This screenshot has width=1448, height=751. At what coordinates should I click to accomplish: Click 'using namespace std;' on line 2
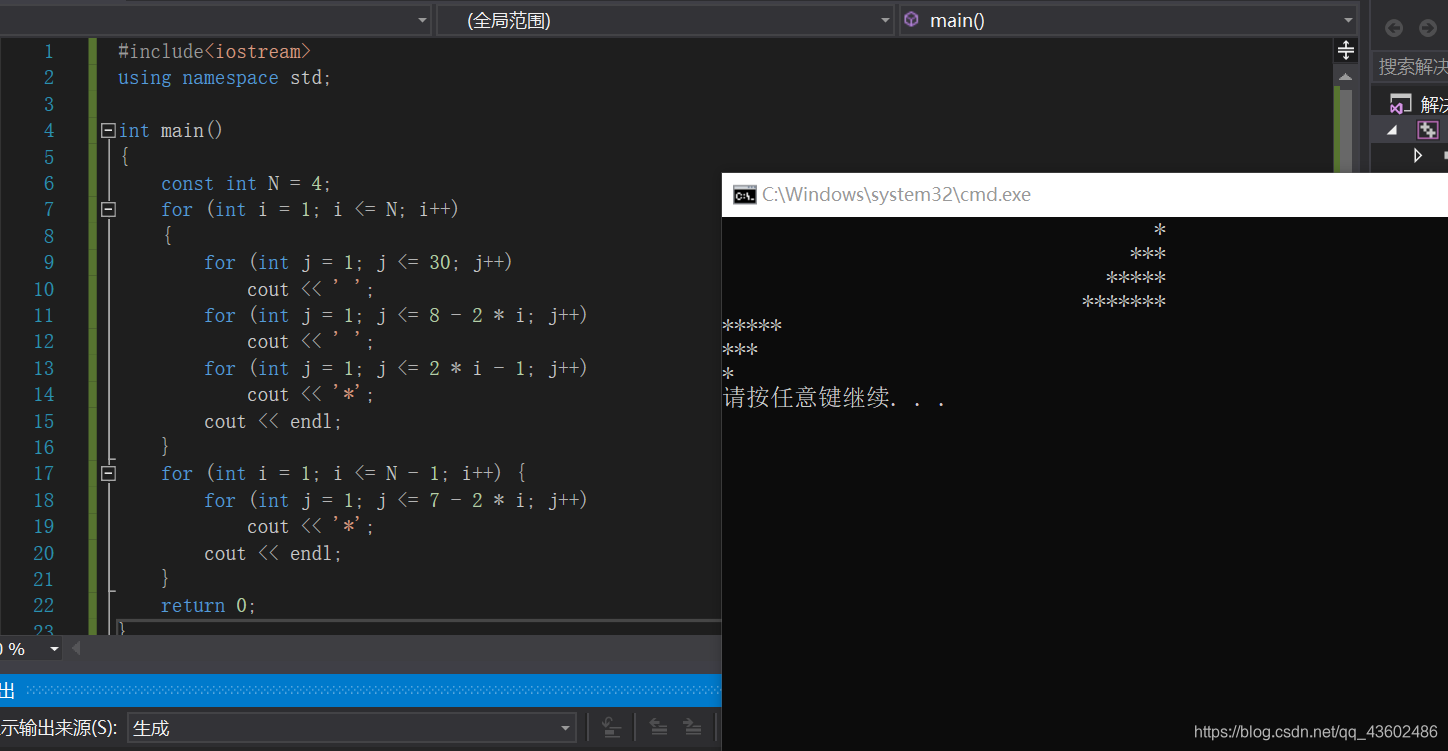coord(224,77)
